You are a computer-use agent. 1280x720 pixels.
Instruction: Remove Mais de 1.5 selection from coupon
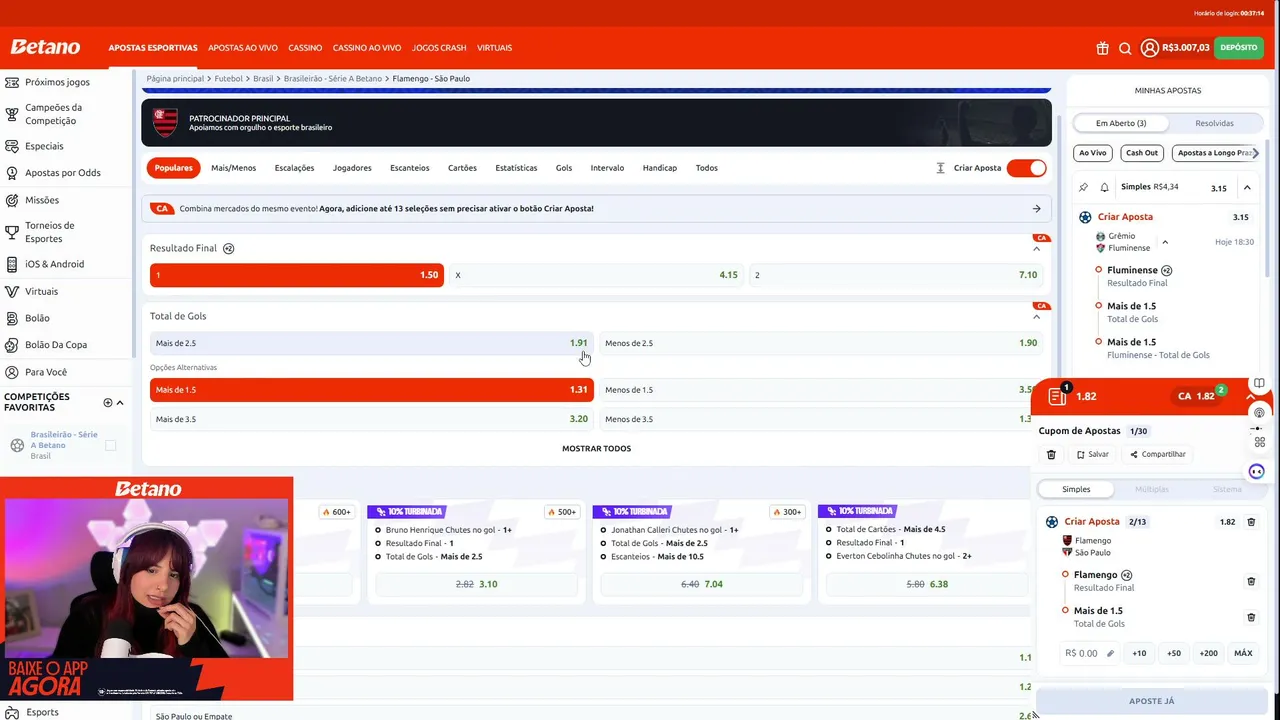(1251, 617)
